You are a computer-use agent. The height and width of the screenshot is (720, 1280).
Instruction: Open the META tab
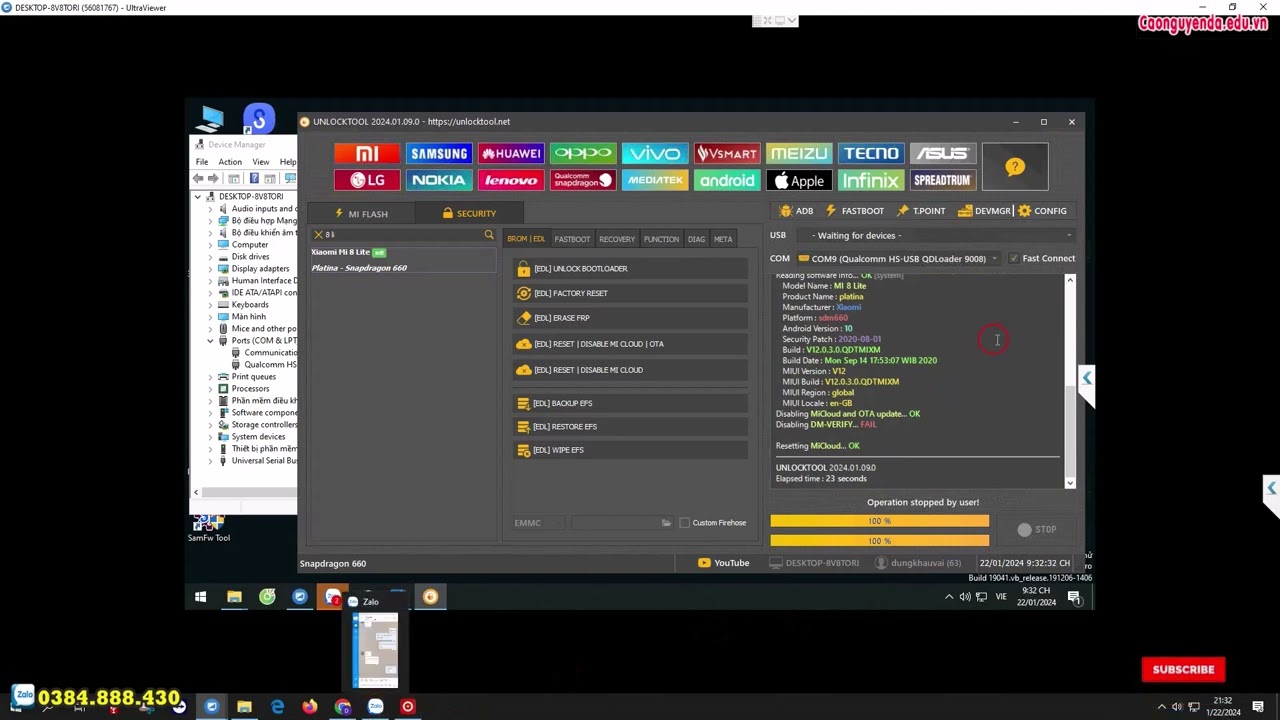click(x=723, y=239)
